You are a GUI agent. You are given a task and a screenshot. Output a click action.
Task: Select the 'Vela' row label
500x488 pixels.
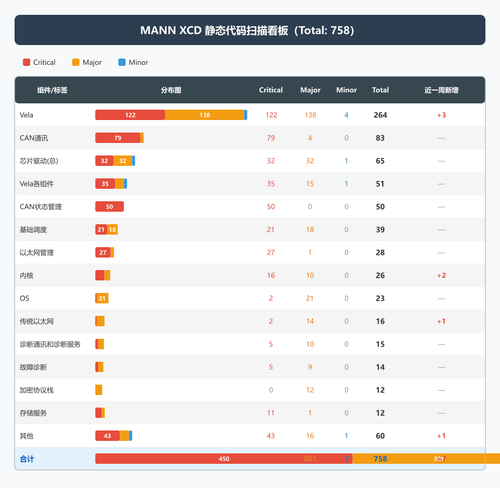click(x=26, y=115)
